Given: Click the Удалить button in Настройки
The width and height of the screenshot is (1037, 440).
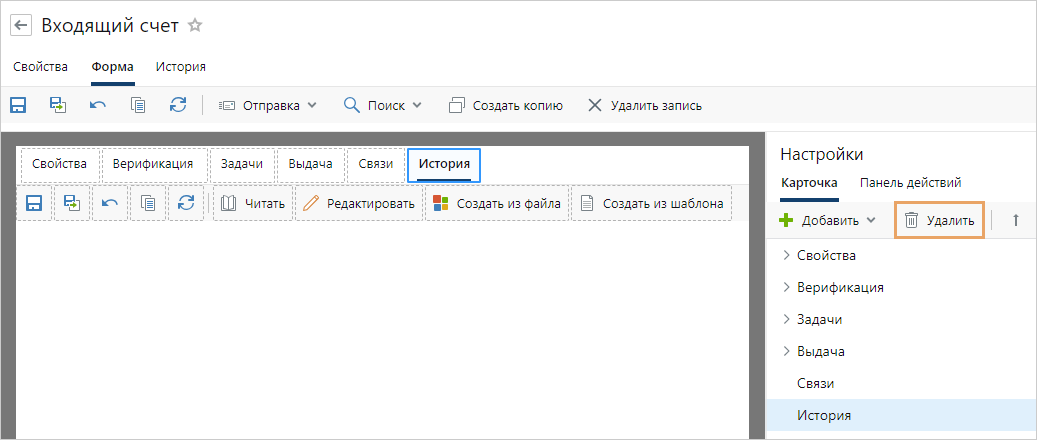Looking at the screenshot, I should (939, 220).
